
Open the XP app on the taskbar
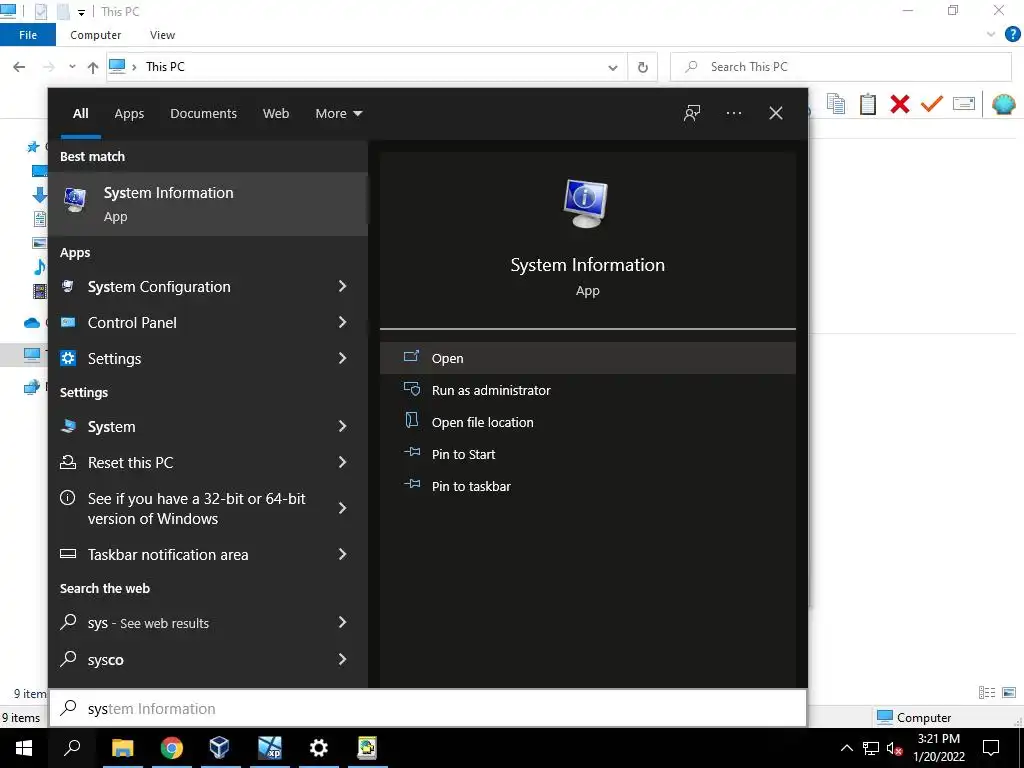coord(270,748)
